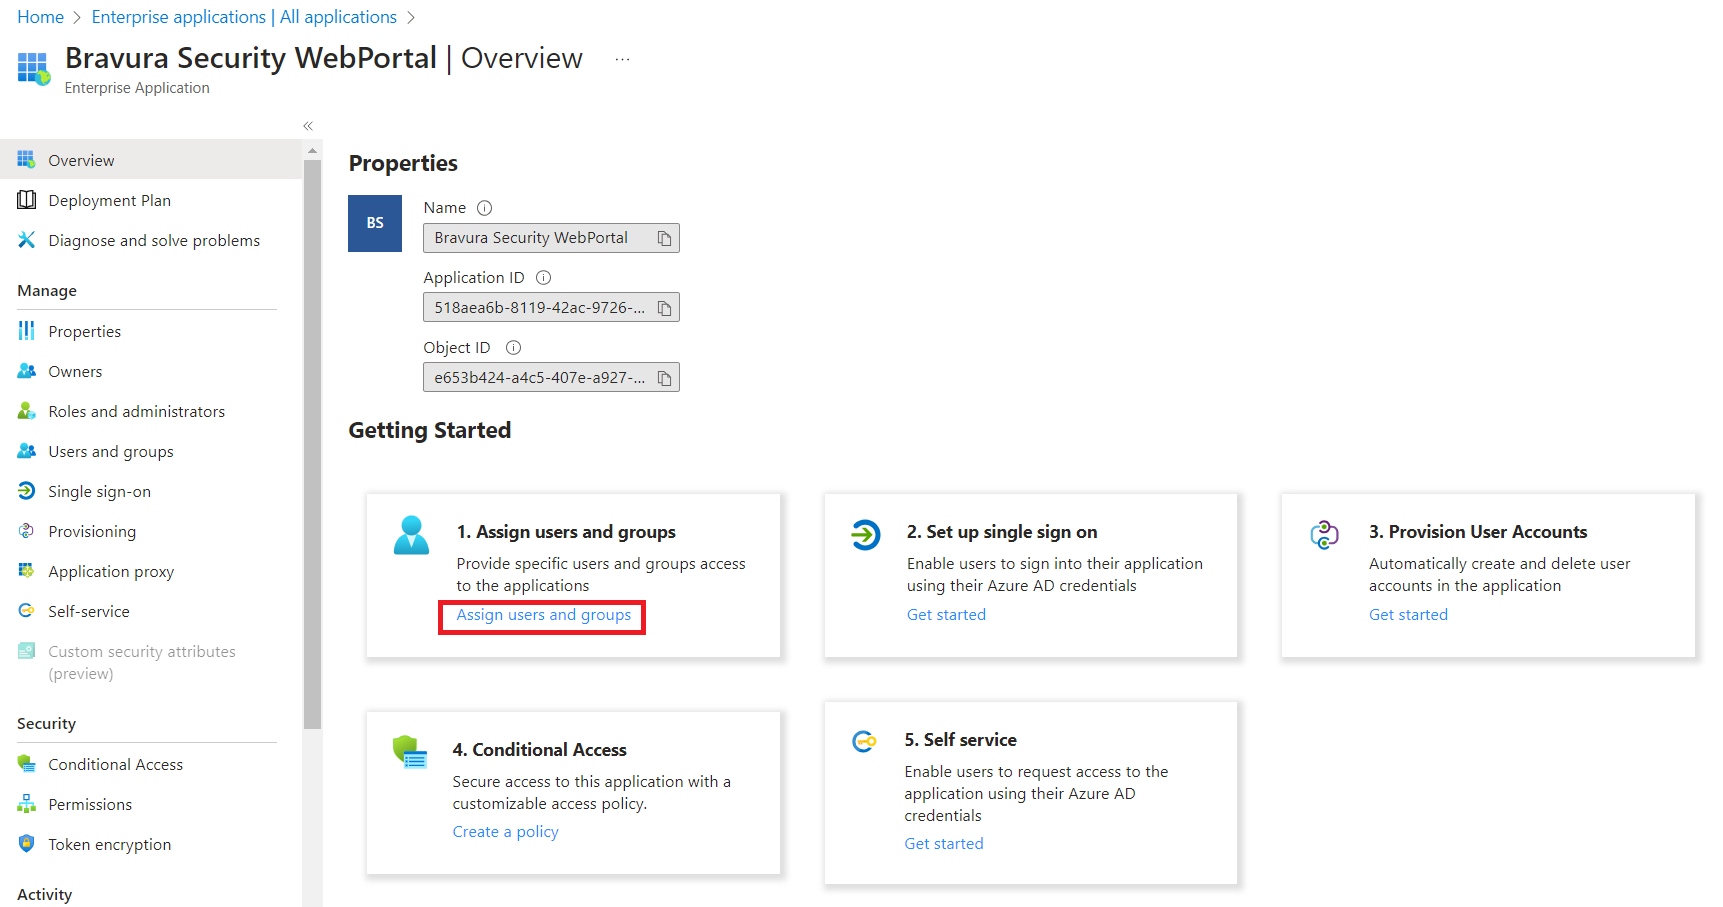Select Provisioning in the sidebar
The image size is (1723, 907).
92,531
